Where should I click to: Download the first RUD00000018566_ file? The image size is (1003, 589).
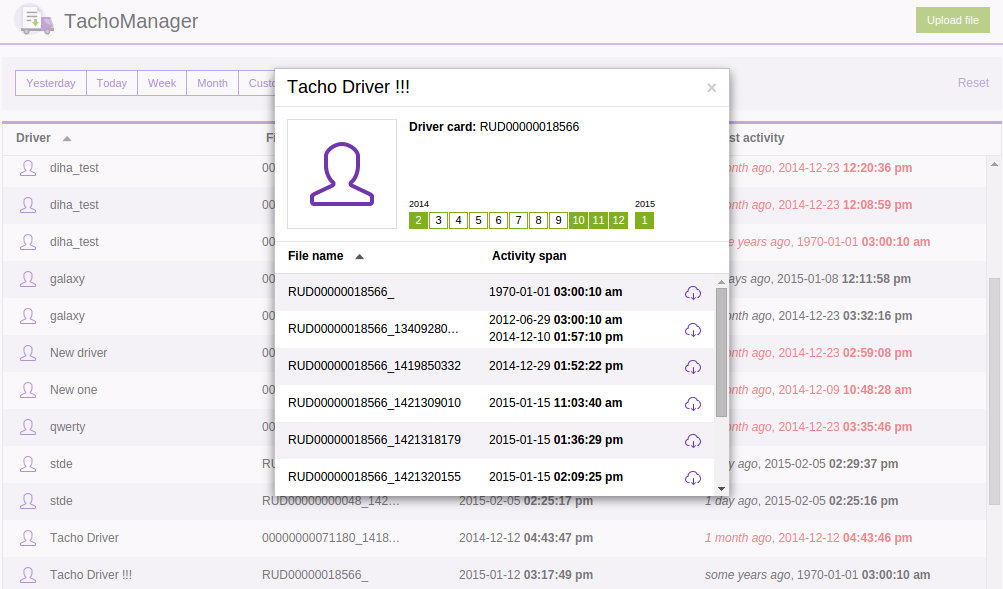click(693, 292)
